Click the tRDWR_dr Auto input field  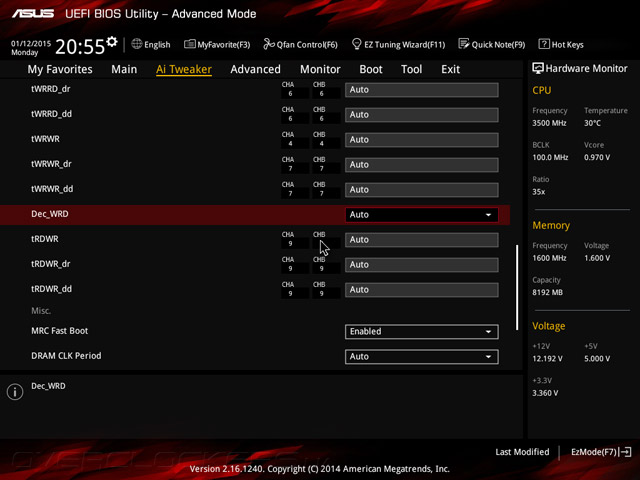point(422,264)
